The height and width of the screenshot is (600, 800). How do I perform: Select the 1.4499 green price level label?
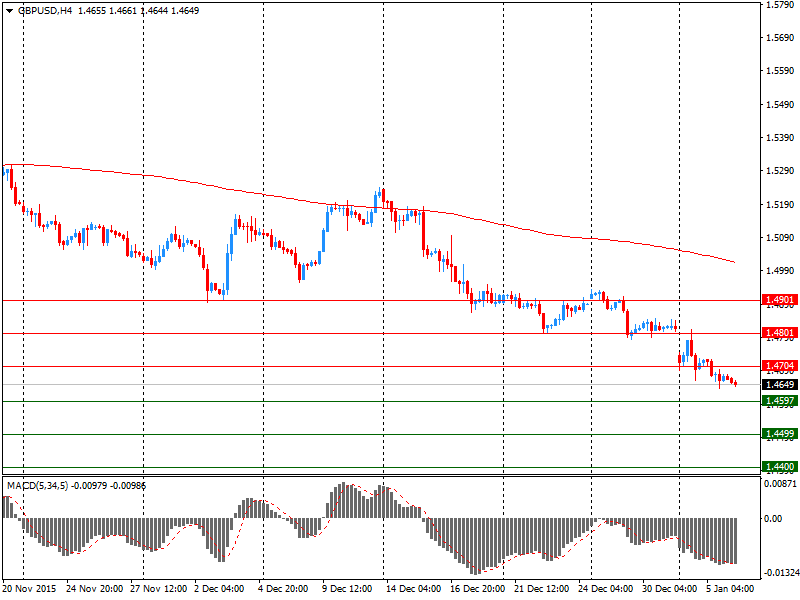click(780, 434)
